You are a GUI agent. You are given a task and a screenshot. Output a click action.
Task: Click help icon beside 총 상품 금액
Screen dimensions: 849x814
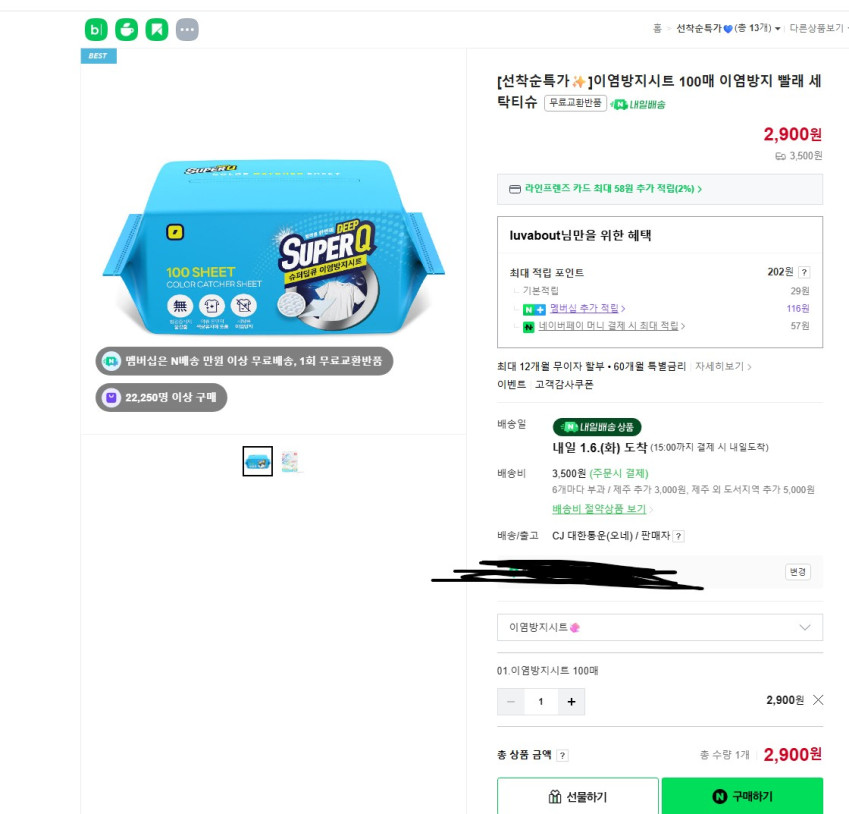(562, 756)
